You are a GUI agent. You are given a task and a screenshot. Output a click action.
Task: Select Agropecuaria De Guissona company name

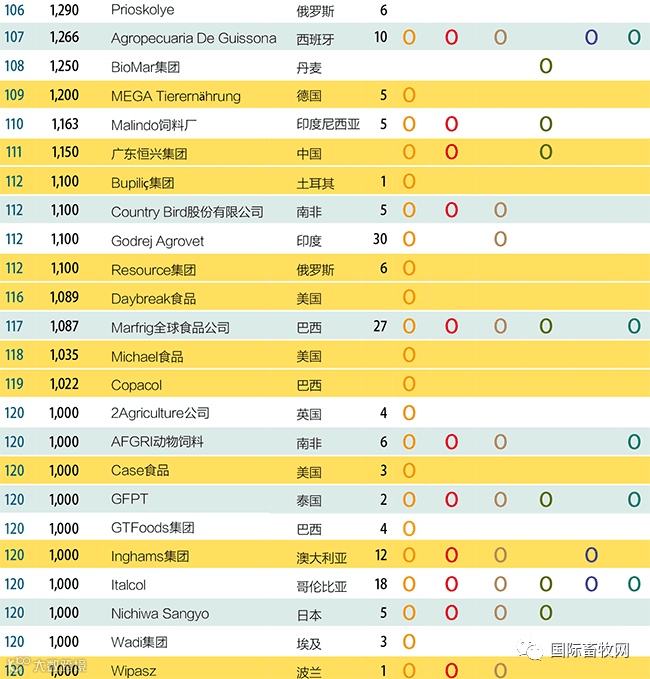[x=194, y=38]
